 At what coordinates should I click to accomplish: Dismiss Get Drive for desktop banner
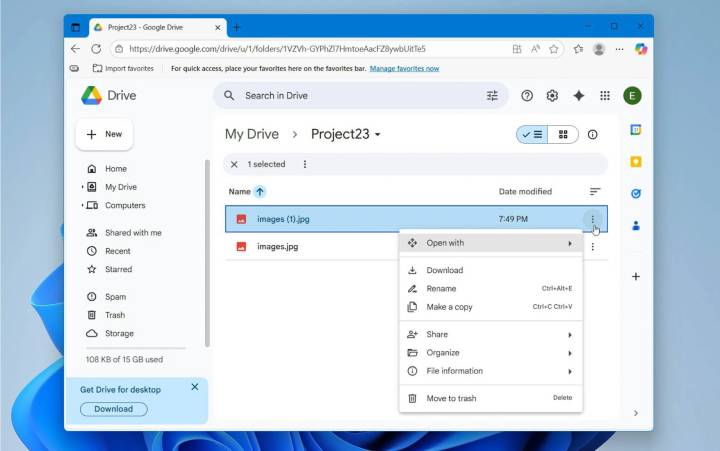(195, 387)
